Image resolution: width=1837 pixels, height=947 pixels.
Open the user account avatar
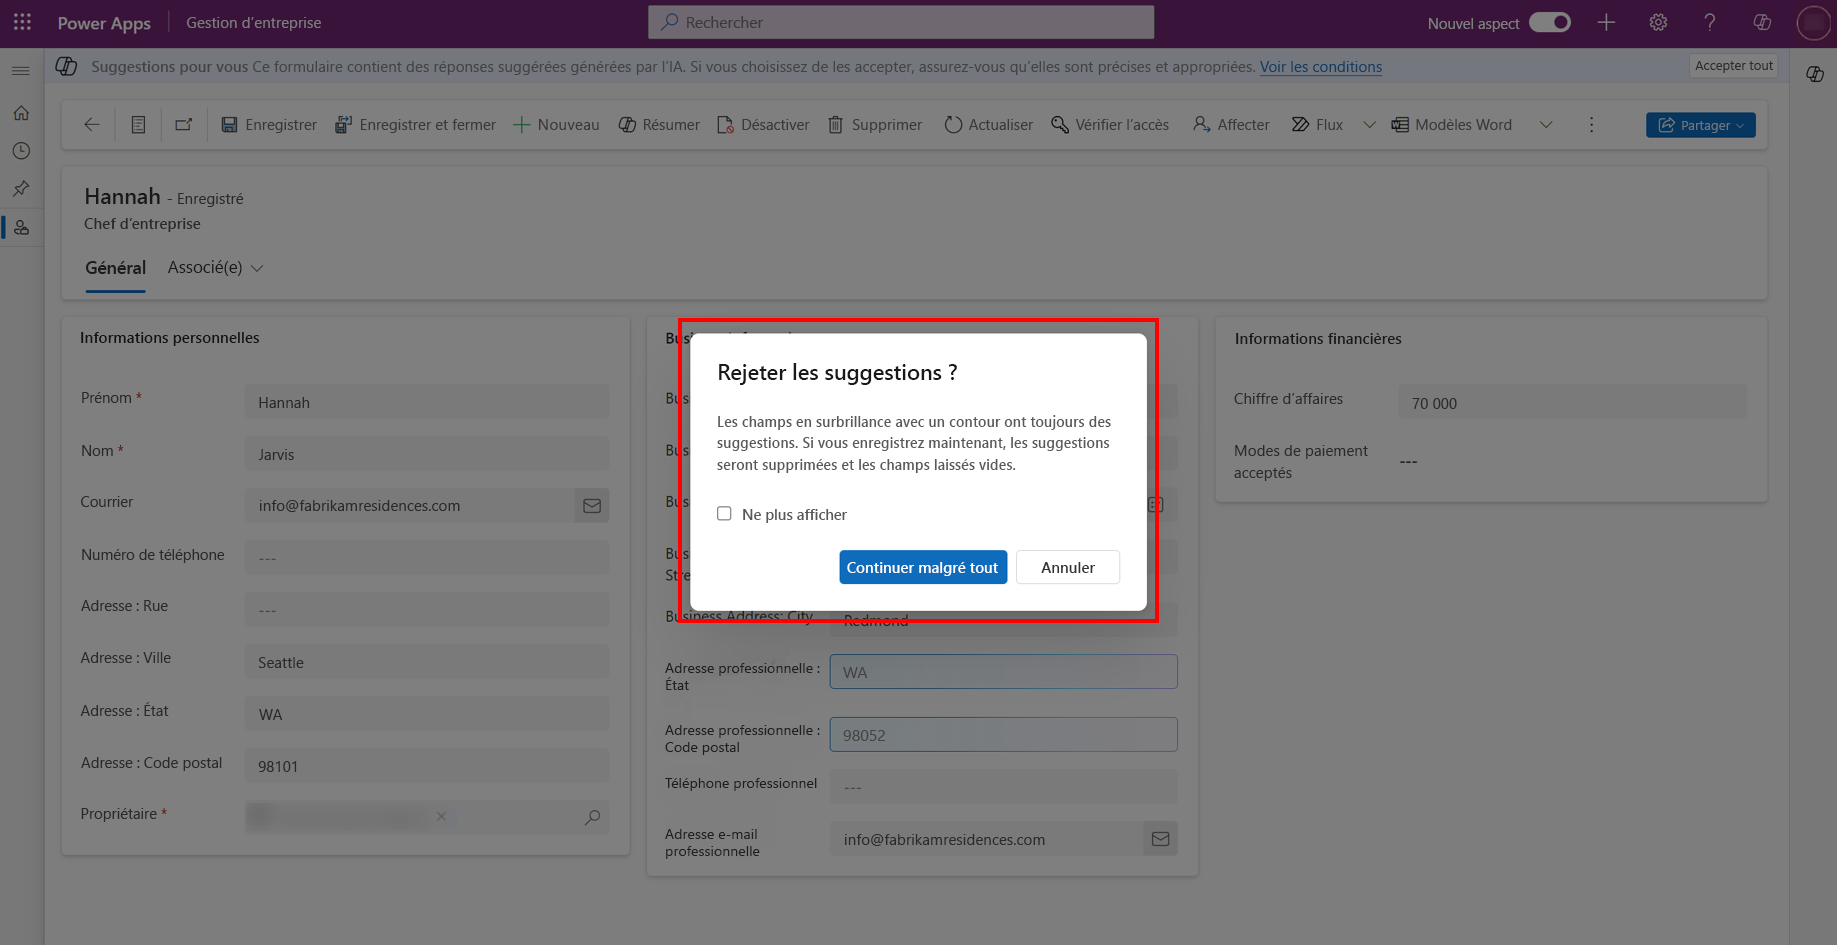1813,22
